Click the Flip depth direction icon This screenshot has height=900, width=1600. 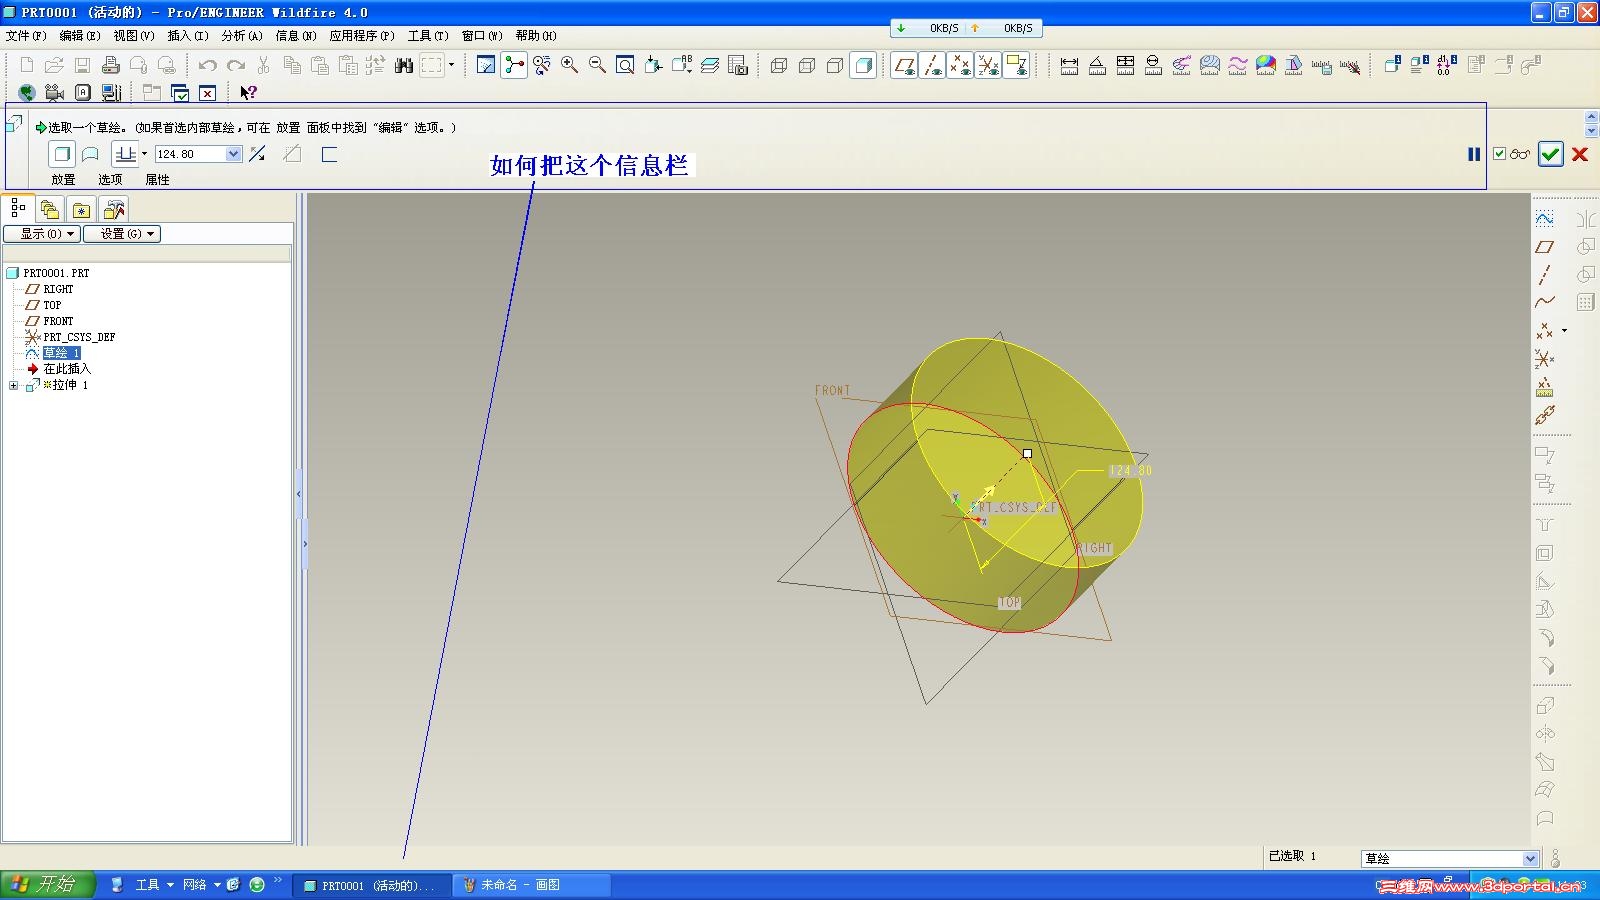258,154
